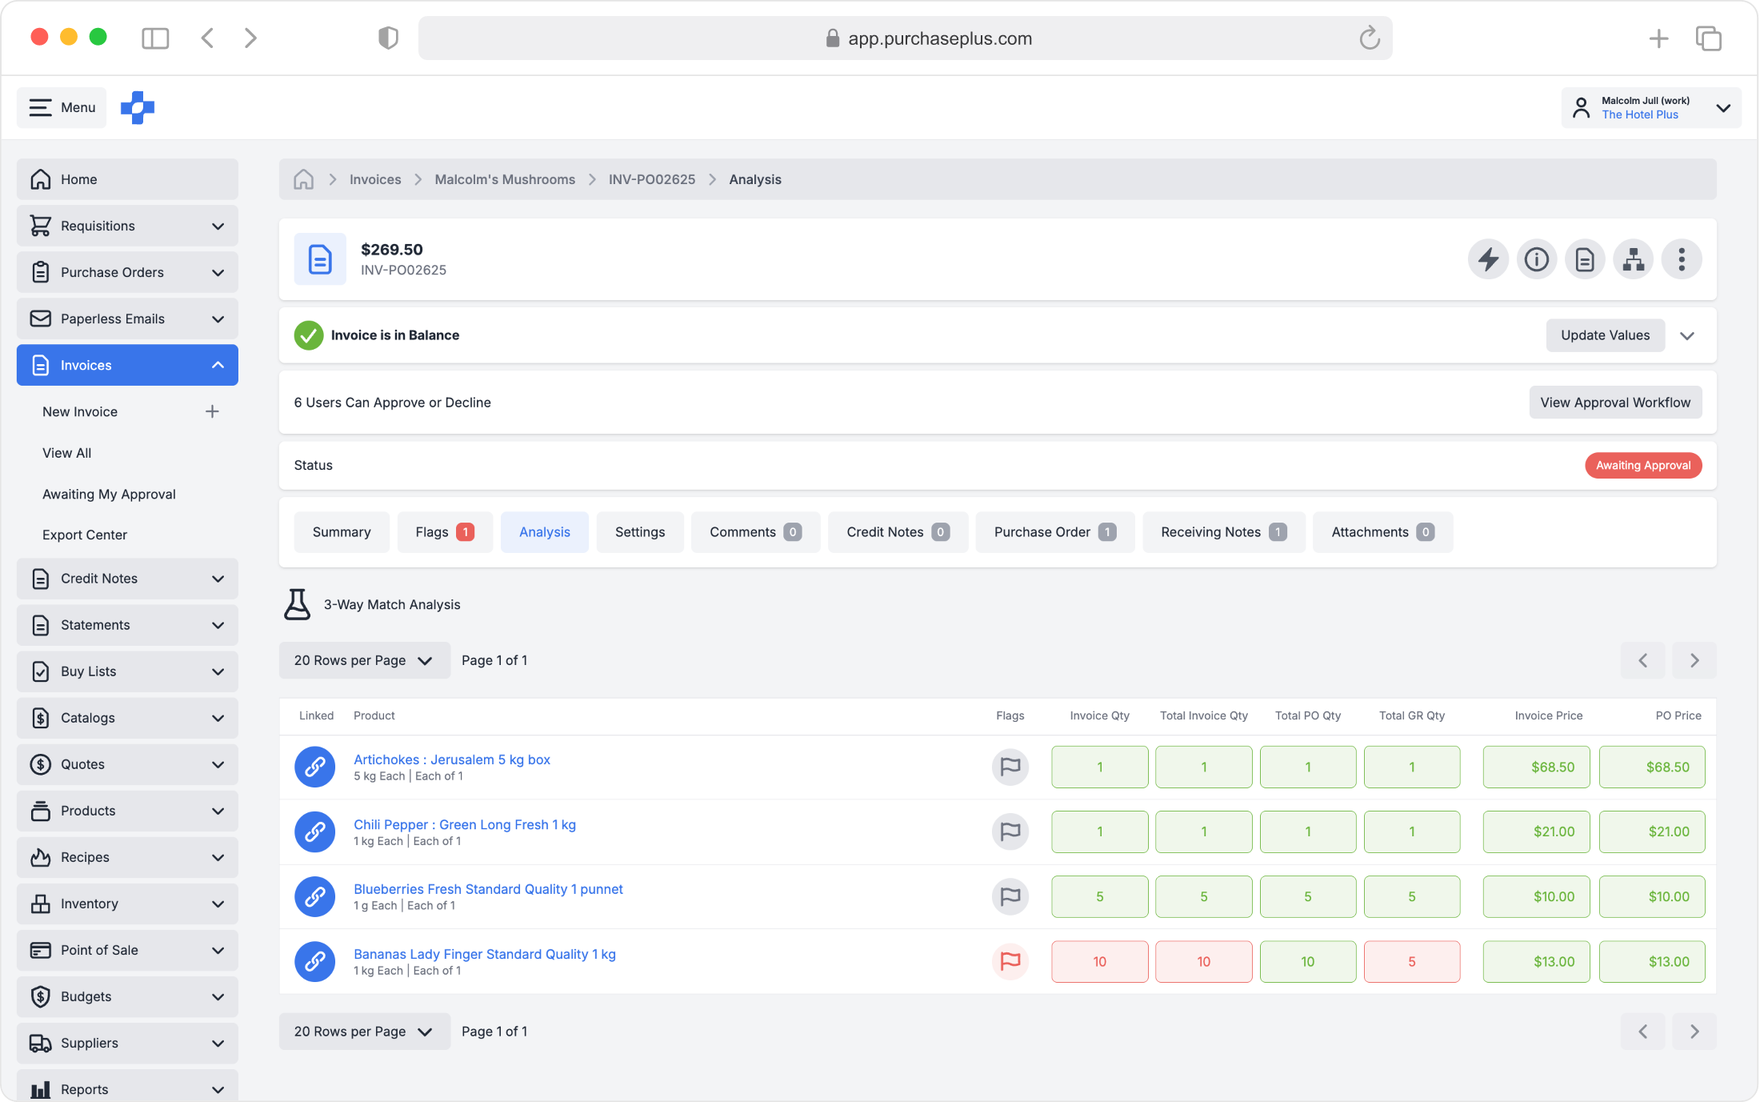Click Malcolm's Mushrooms in the breadcrumb
1760x1102 pixels.
[505, 180]
